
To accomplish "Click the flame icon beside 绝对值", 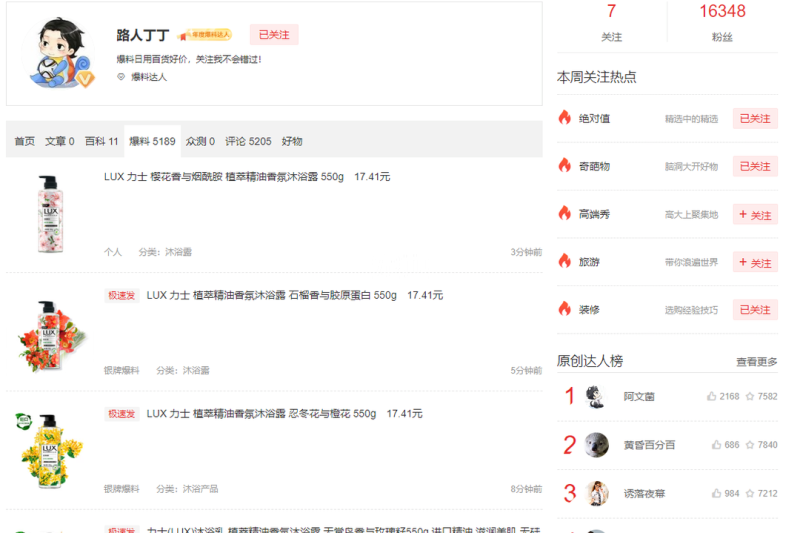I will coord(565,118).
